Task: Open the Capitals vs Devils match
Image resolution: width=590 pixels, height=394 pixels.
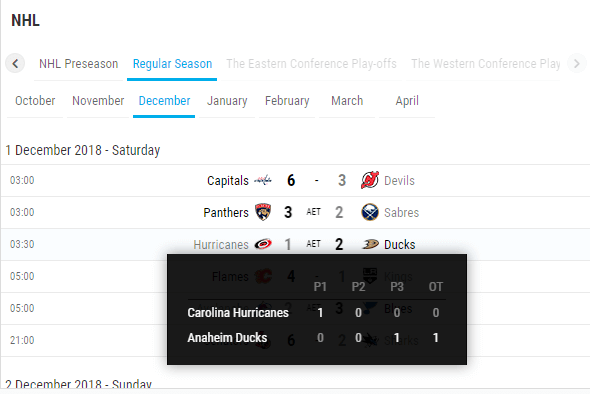Action: point(295,180)
